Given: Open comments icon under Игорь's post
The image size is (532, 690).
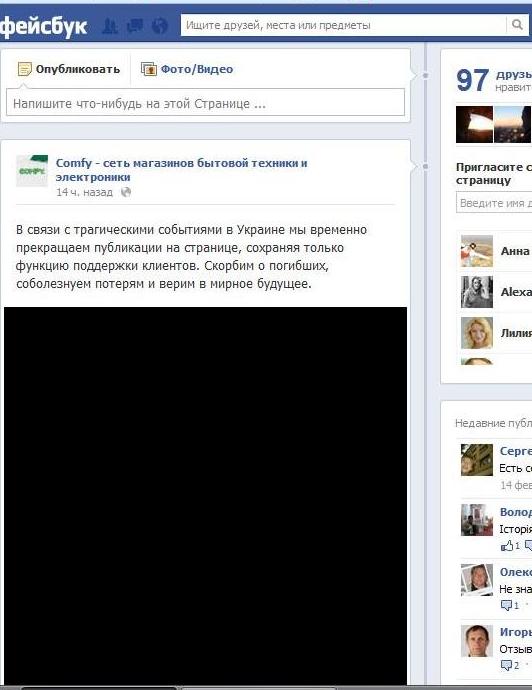Looking at the screenshot, I should (506, 665).
